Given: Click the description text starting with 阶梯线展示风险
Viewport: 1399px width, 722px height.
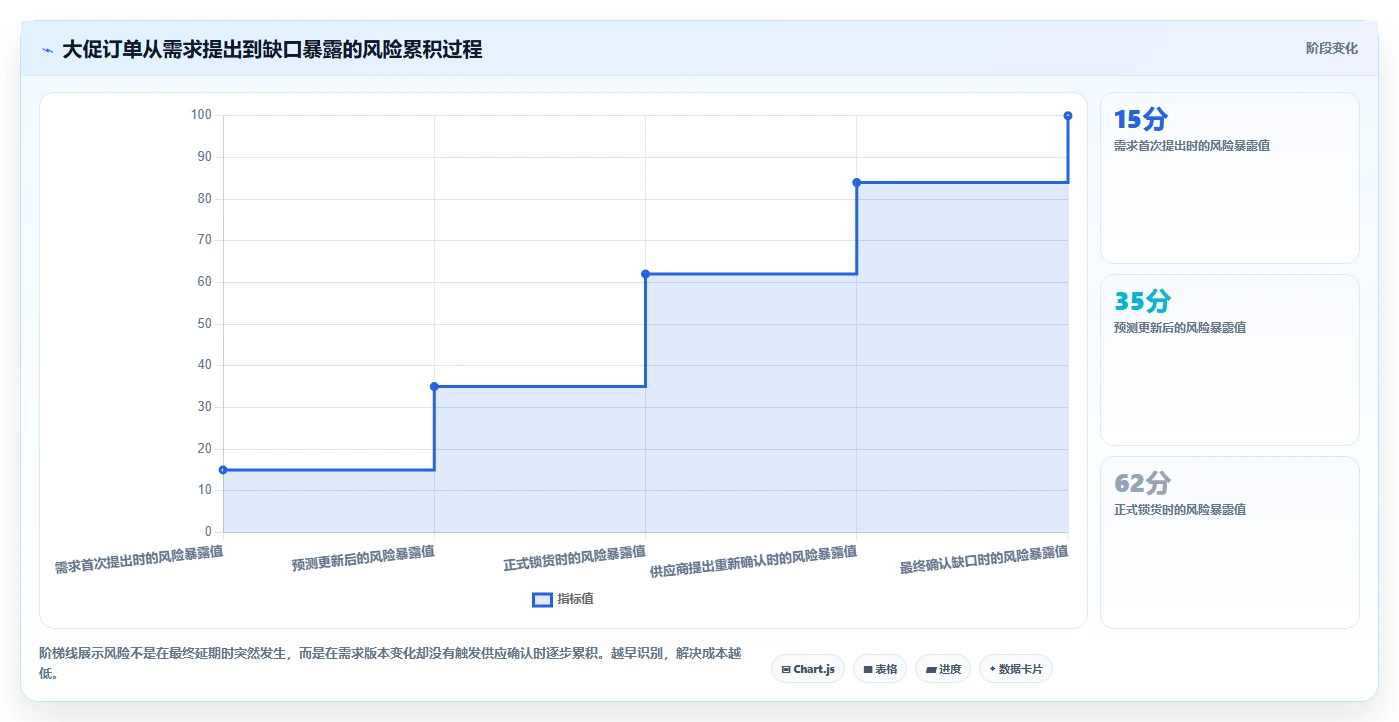Looking at the screenshot, I should pyautogui.click(x=390, y=663).
